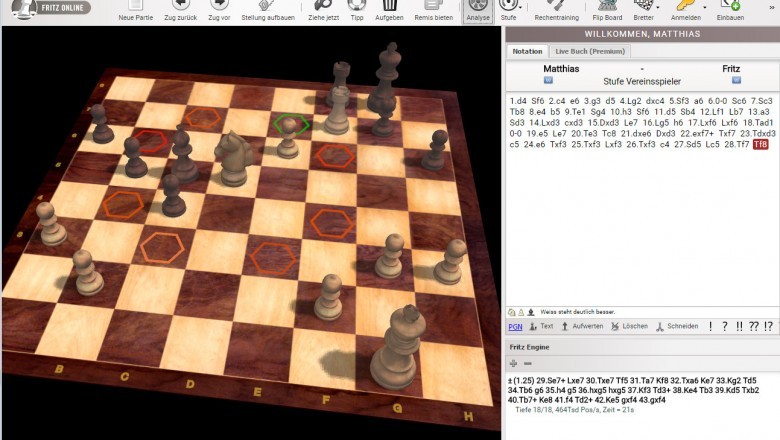Screen dimensions: 780x440
Task: Expand the Anmelden dropdown arrow
Action: pos(705,7)
